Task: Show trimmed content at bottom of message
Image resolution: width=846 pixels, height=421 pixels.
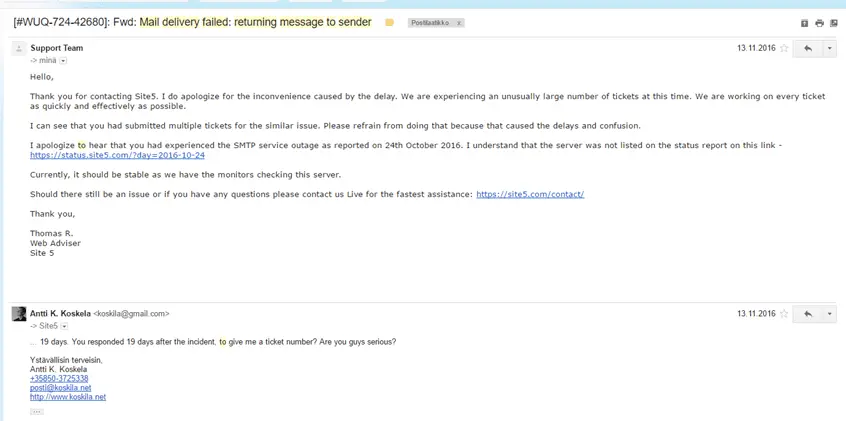Action: click(x=37, y=411)
